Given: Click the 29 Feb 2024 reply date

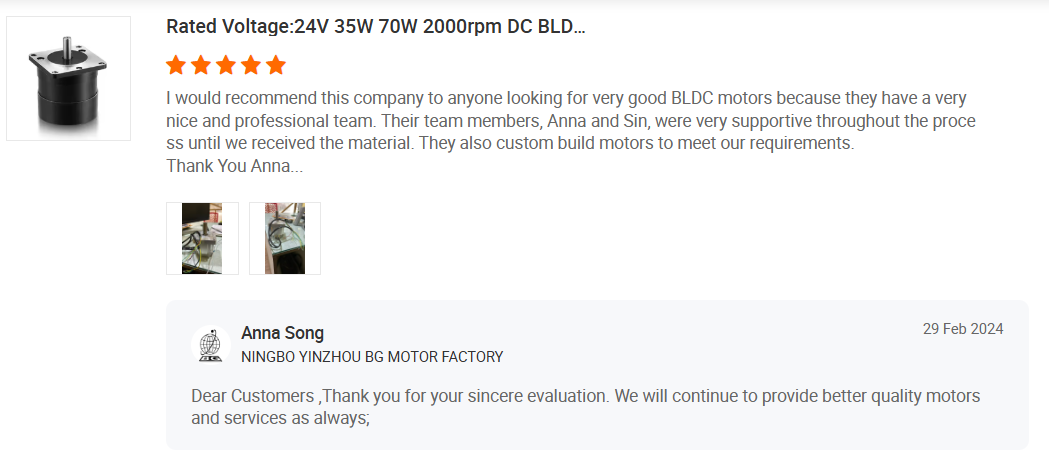Looking at the screenshot, I should pos(962,329).
